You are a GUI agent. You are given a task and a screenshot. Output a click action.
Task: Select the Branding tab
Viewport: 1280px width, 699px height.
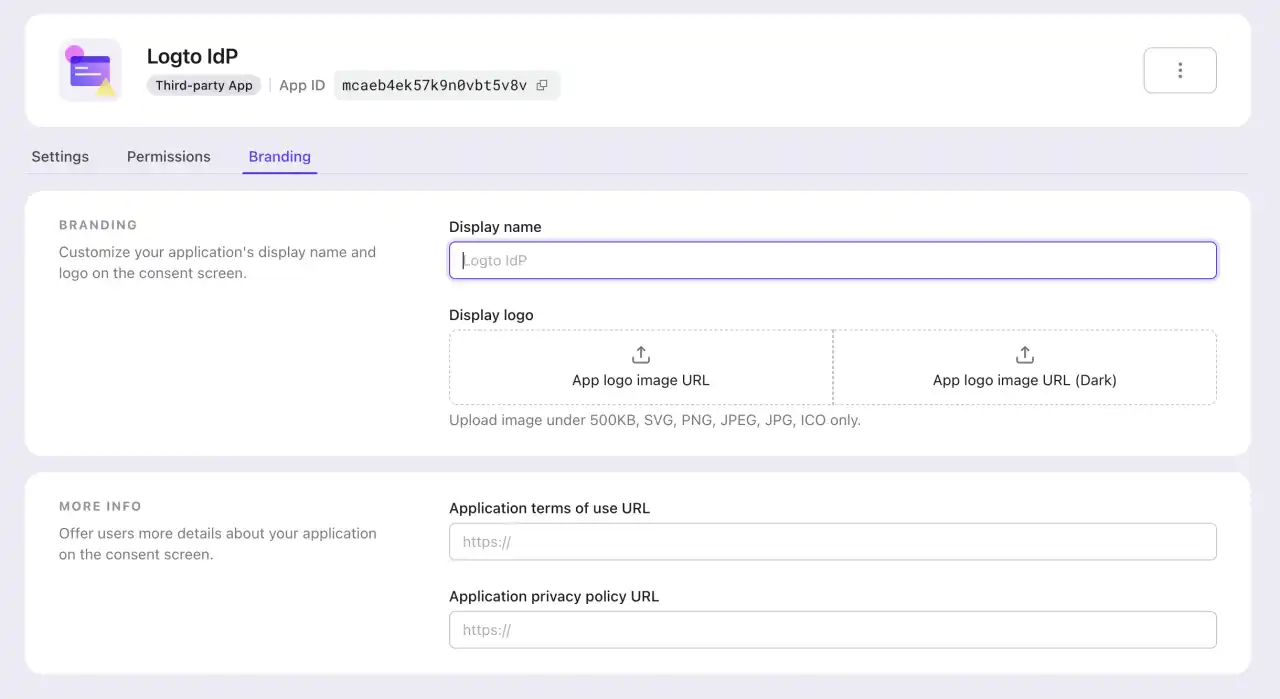tap(279, 156)
